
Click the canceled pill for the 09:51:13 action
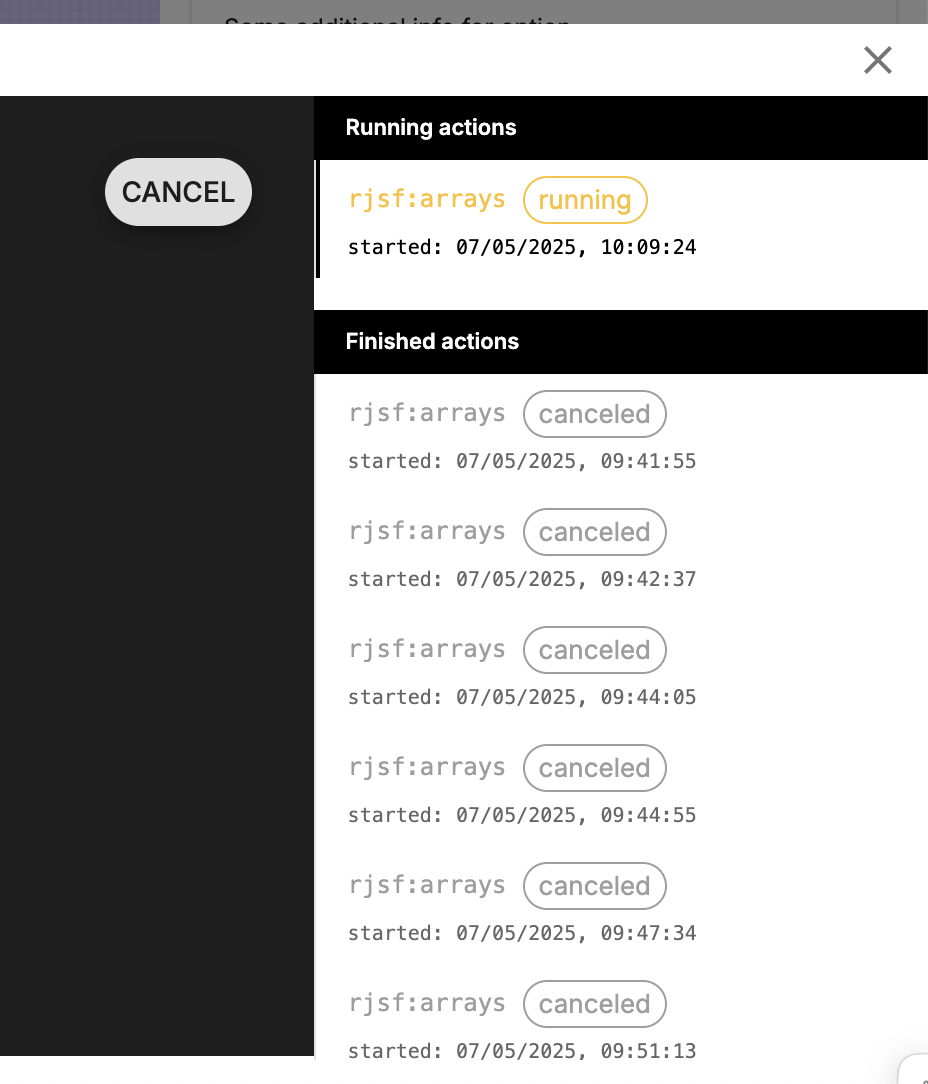pos(594,1004)
